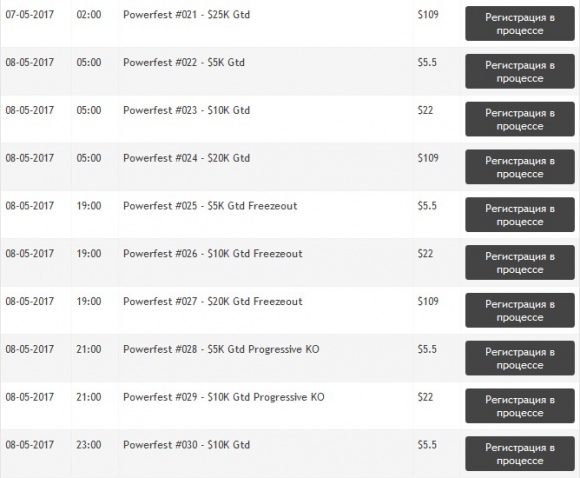Image resolution: width=580 pixels, height=478 pixels.
Task: Click the $109 buy-in for Powerfest #024
Action: [x=428, y=158]
